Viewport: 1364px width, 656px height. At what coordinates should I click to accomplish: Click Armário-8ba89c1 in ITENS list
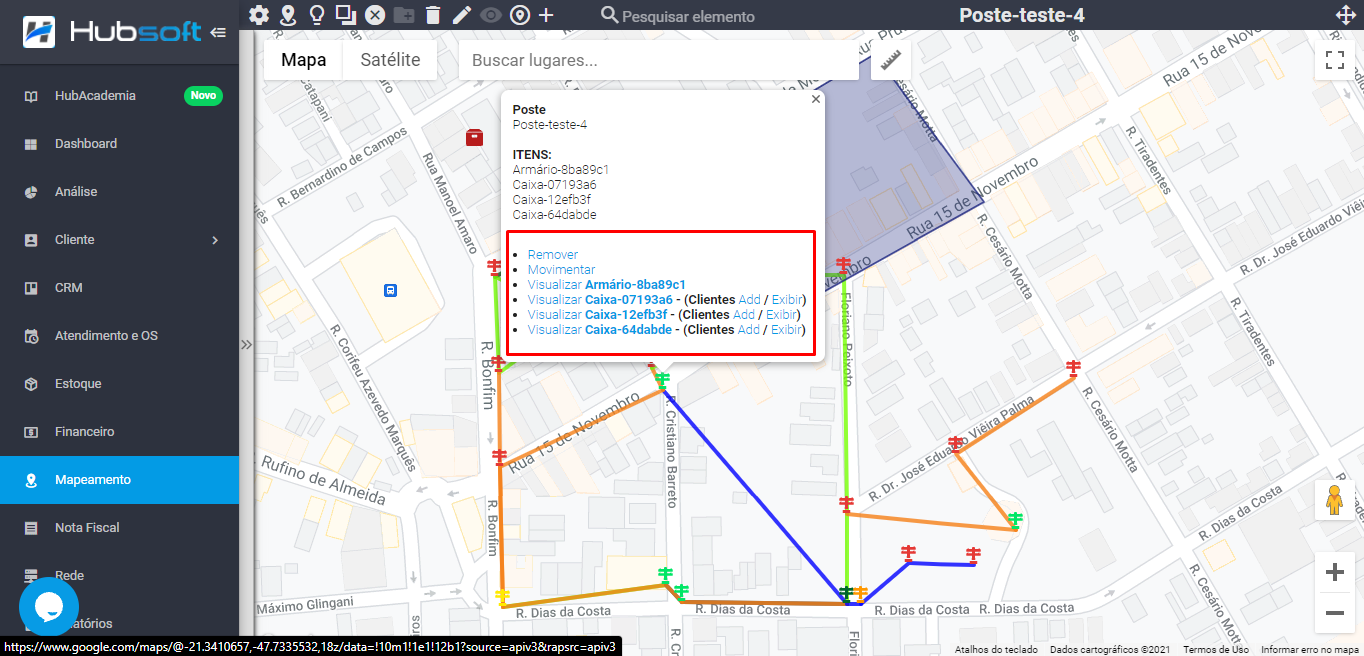point(561,170)
